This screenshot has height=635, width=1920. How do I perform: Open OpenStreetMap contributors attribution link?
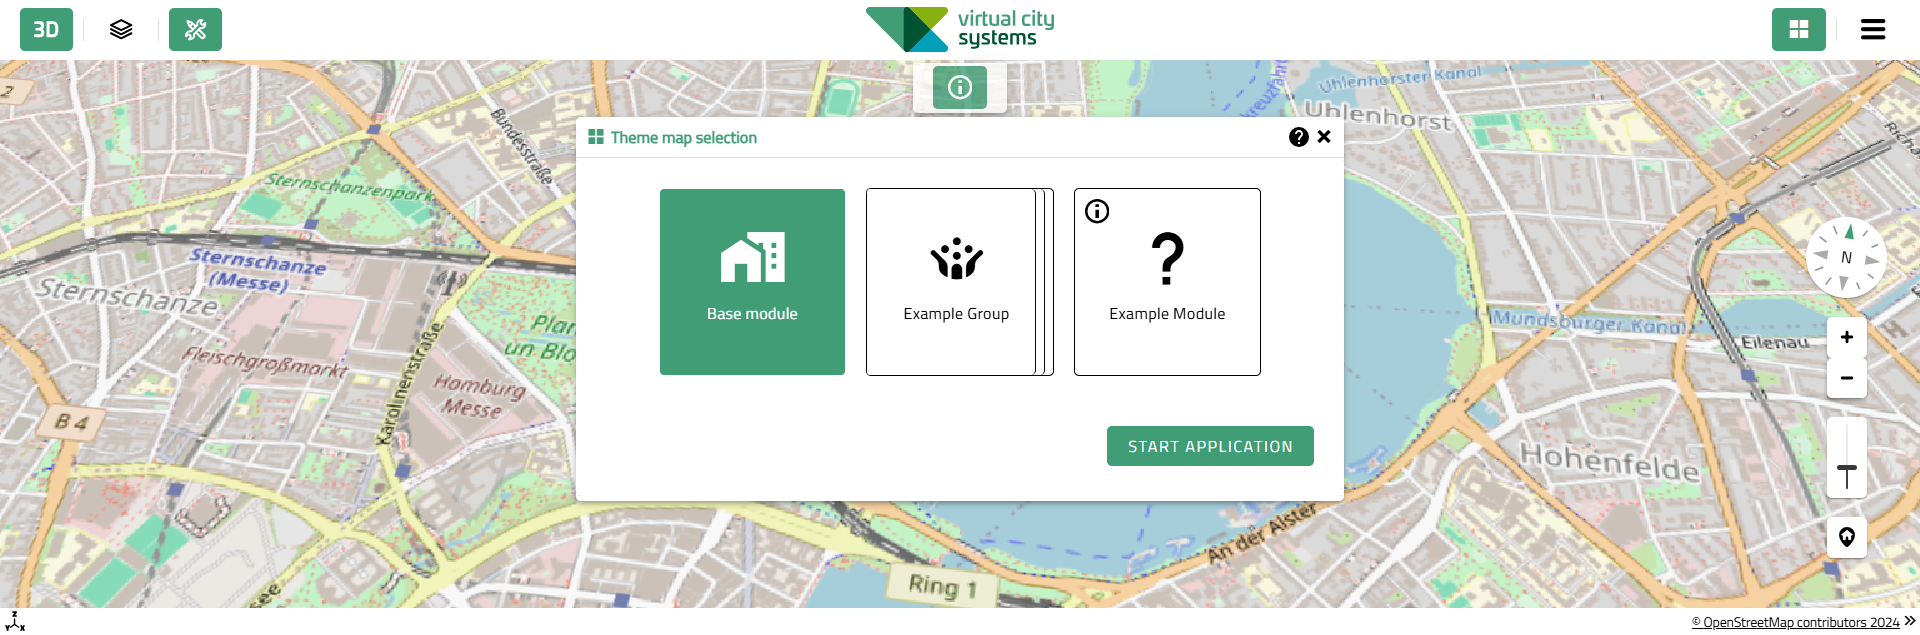[1794, 623]
